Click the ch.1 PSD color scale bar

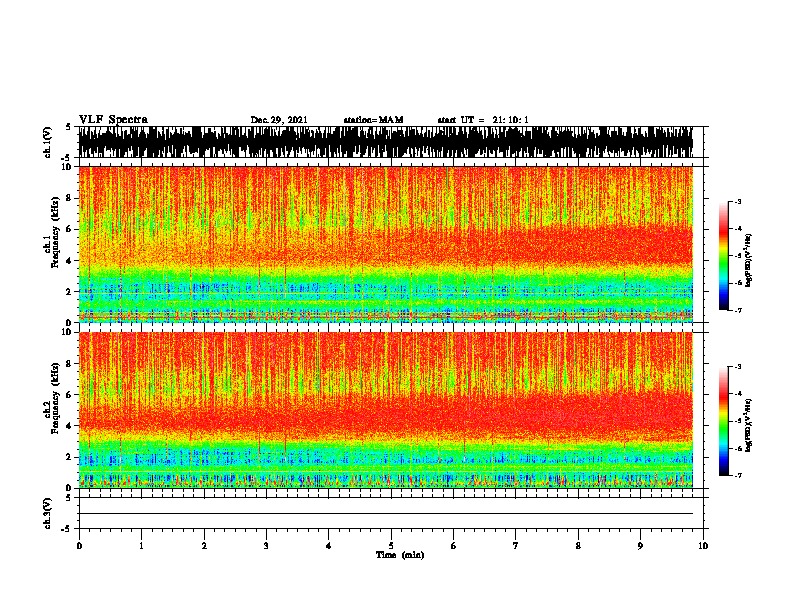724,256
